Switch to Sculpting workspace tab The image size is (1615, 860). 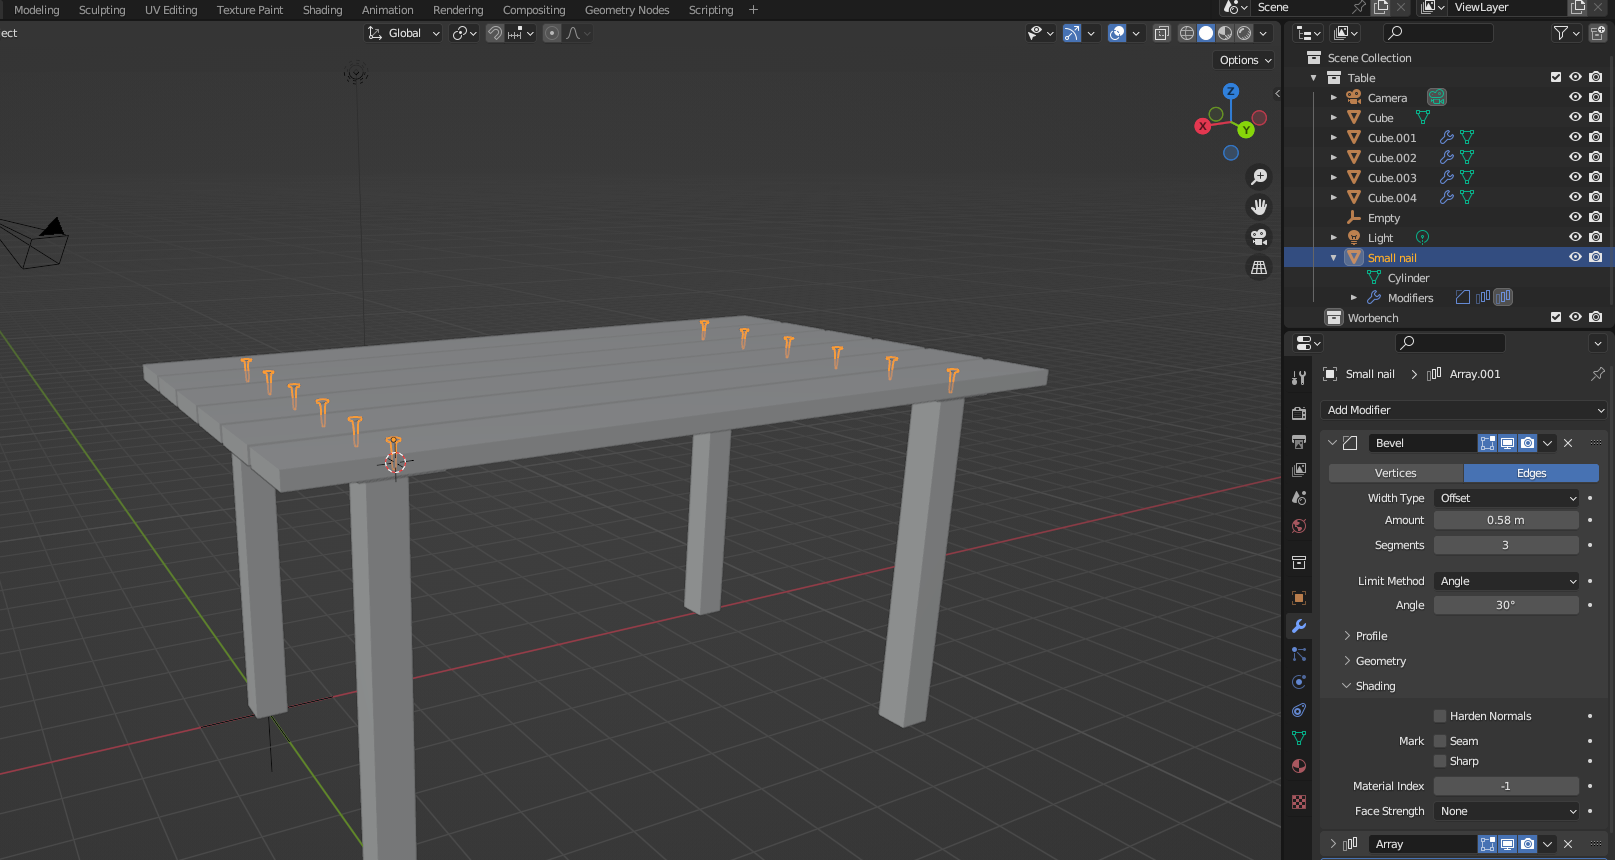point(102,10)
